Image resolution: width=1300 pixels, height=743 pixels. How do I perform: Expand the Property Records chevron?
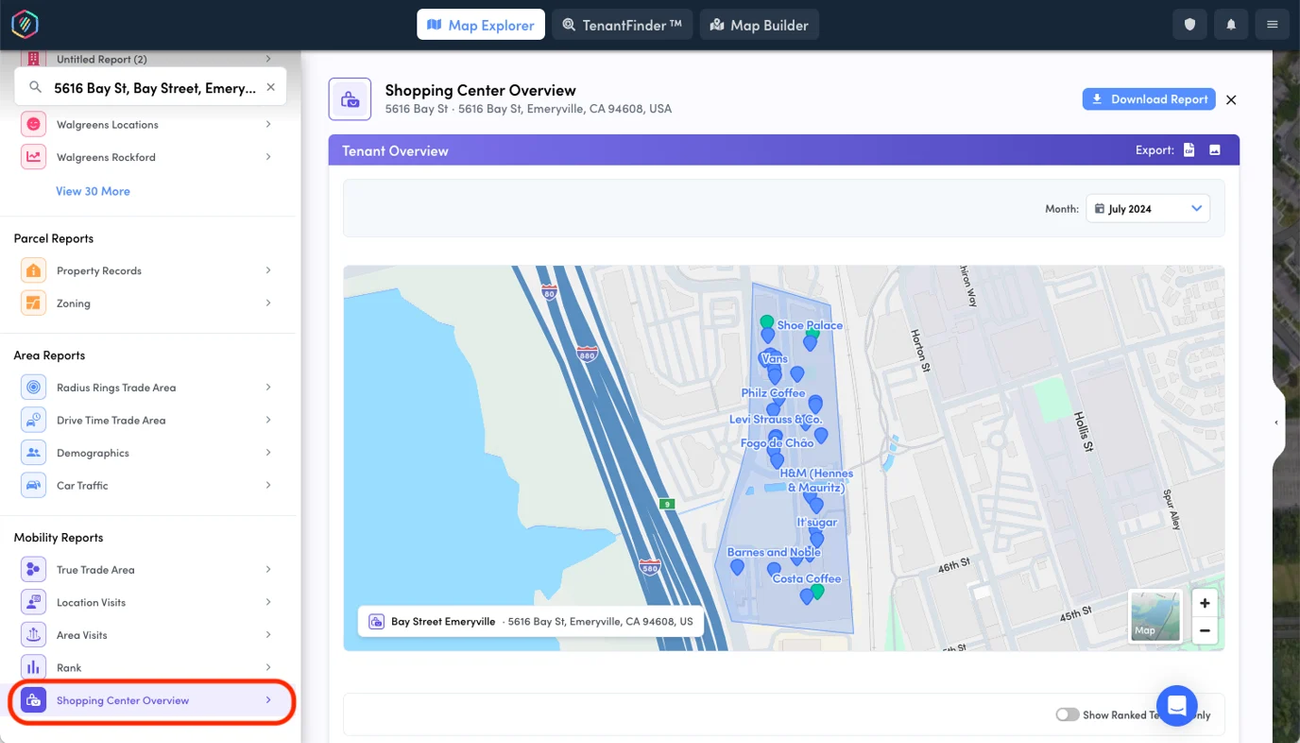coord(268,271)
